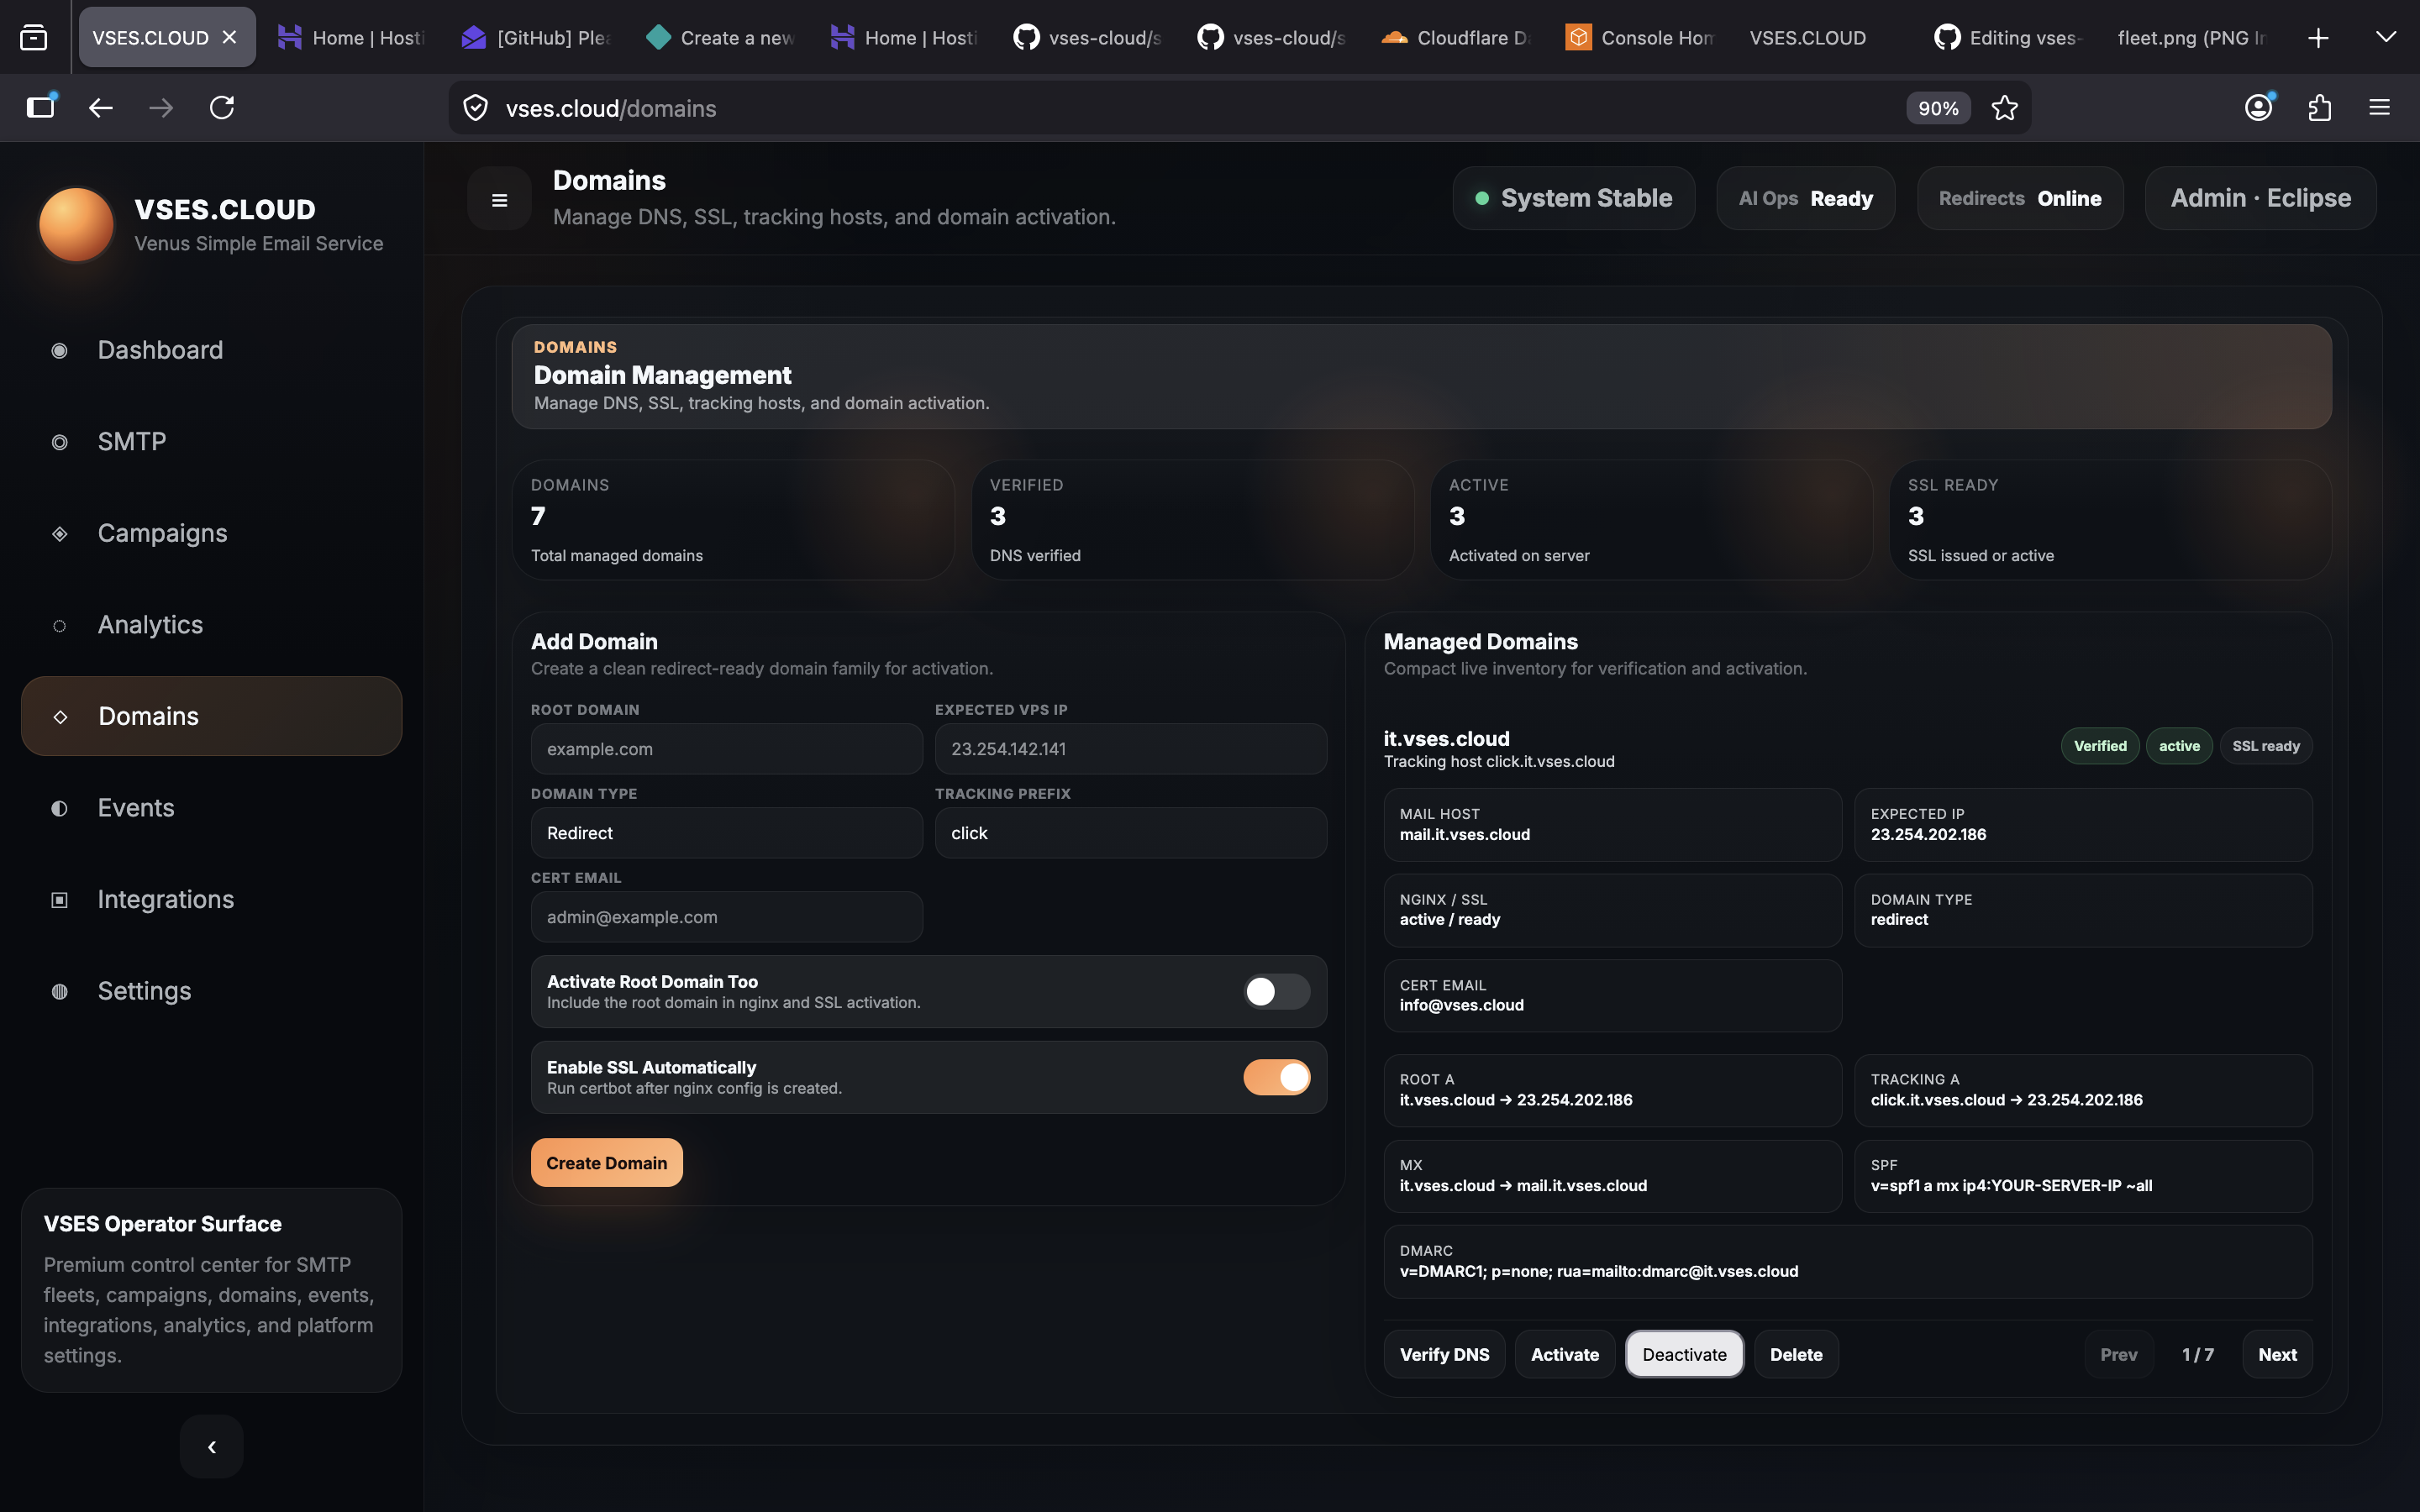Open the Dashboard sidebar item
Viewport: 2420px width, 1512px height.
(x=211, y=350)
